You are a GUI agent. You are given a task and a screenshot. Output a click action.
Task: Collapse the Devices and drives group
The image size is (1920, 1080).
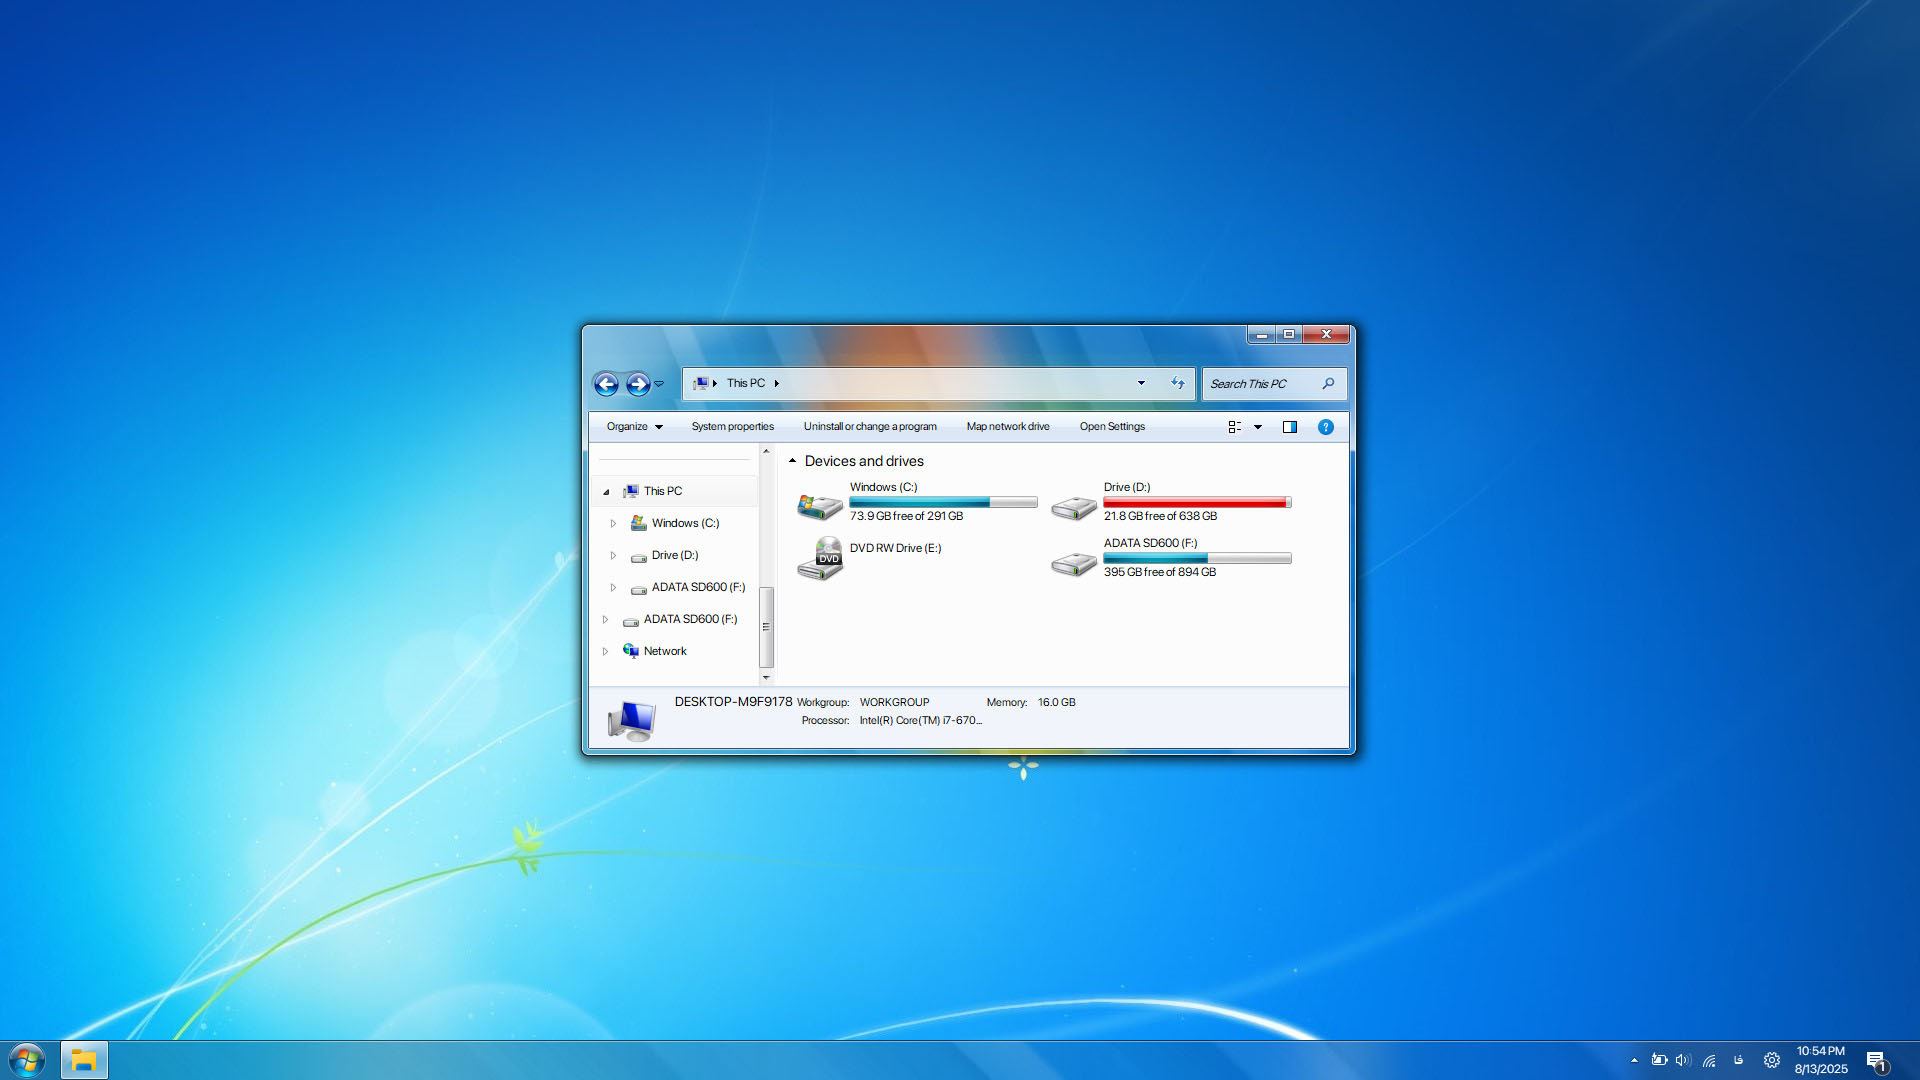click(792, 461)
